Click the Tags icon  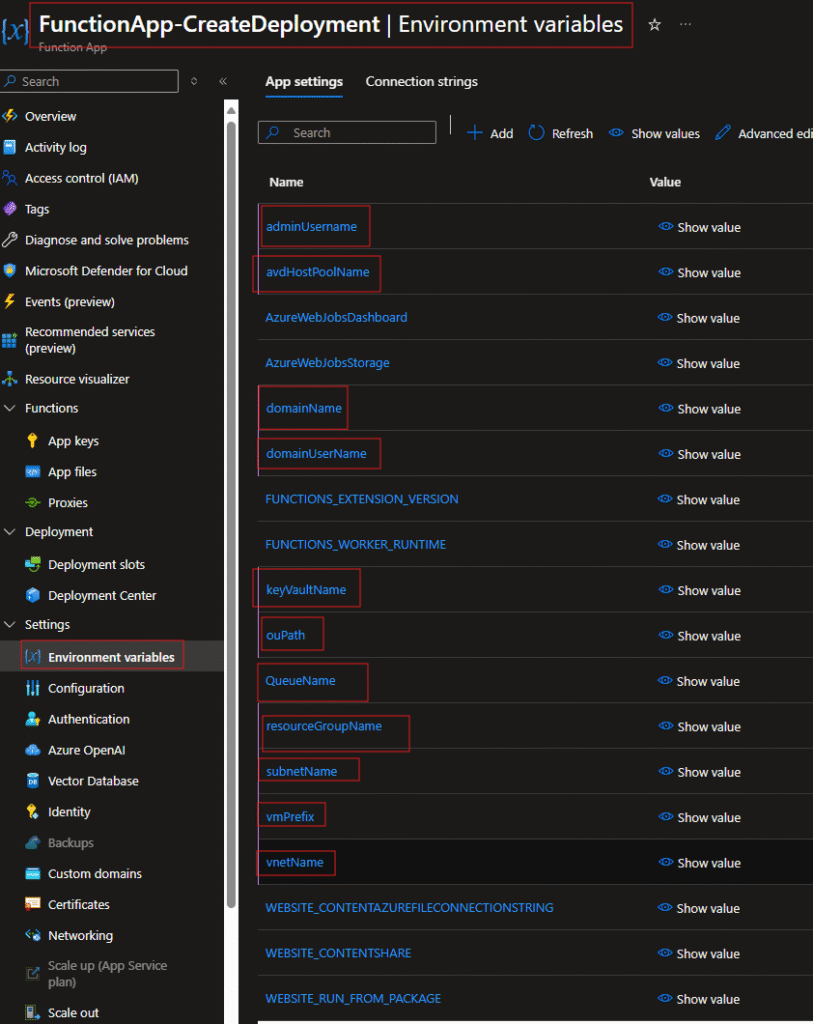[10, 209]
